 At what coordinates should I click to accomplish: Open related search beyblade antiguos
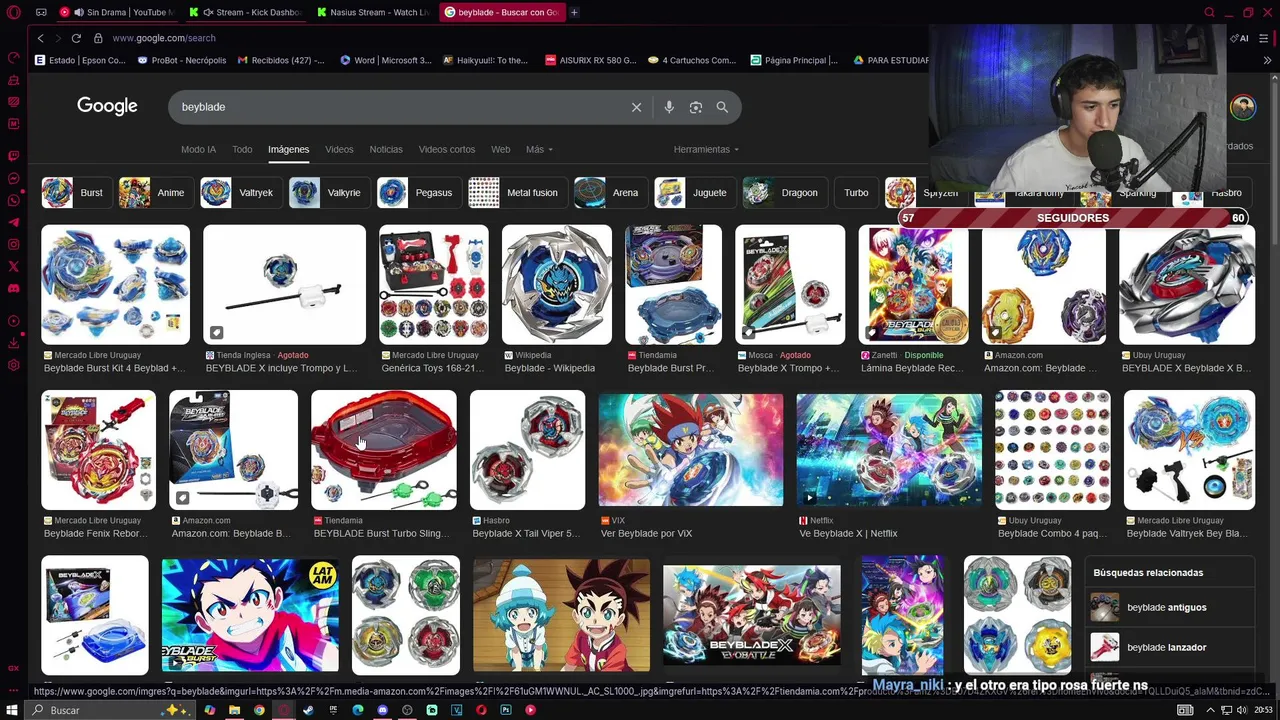[x=1168, y=607]
